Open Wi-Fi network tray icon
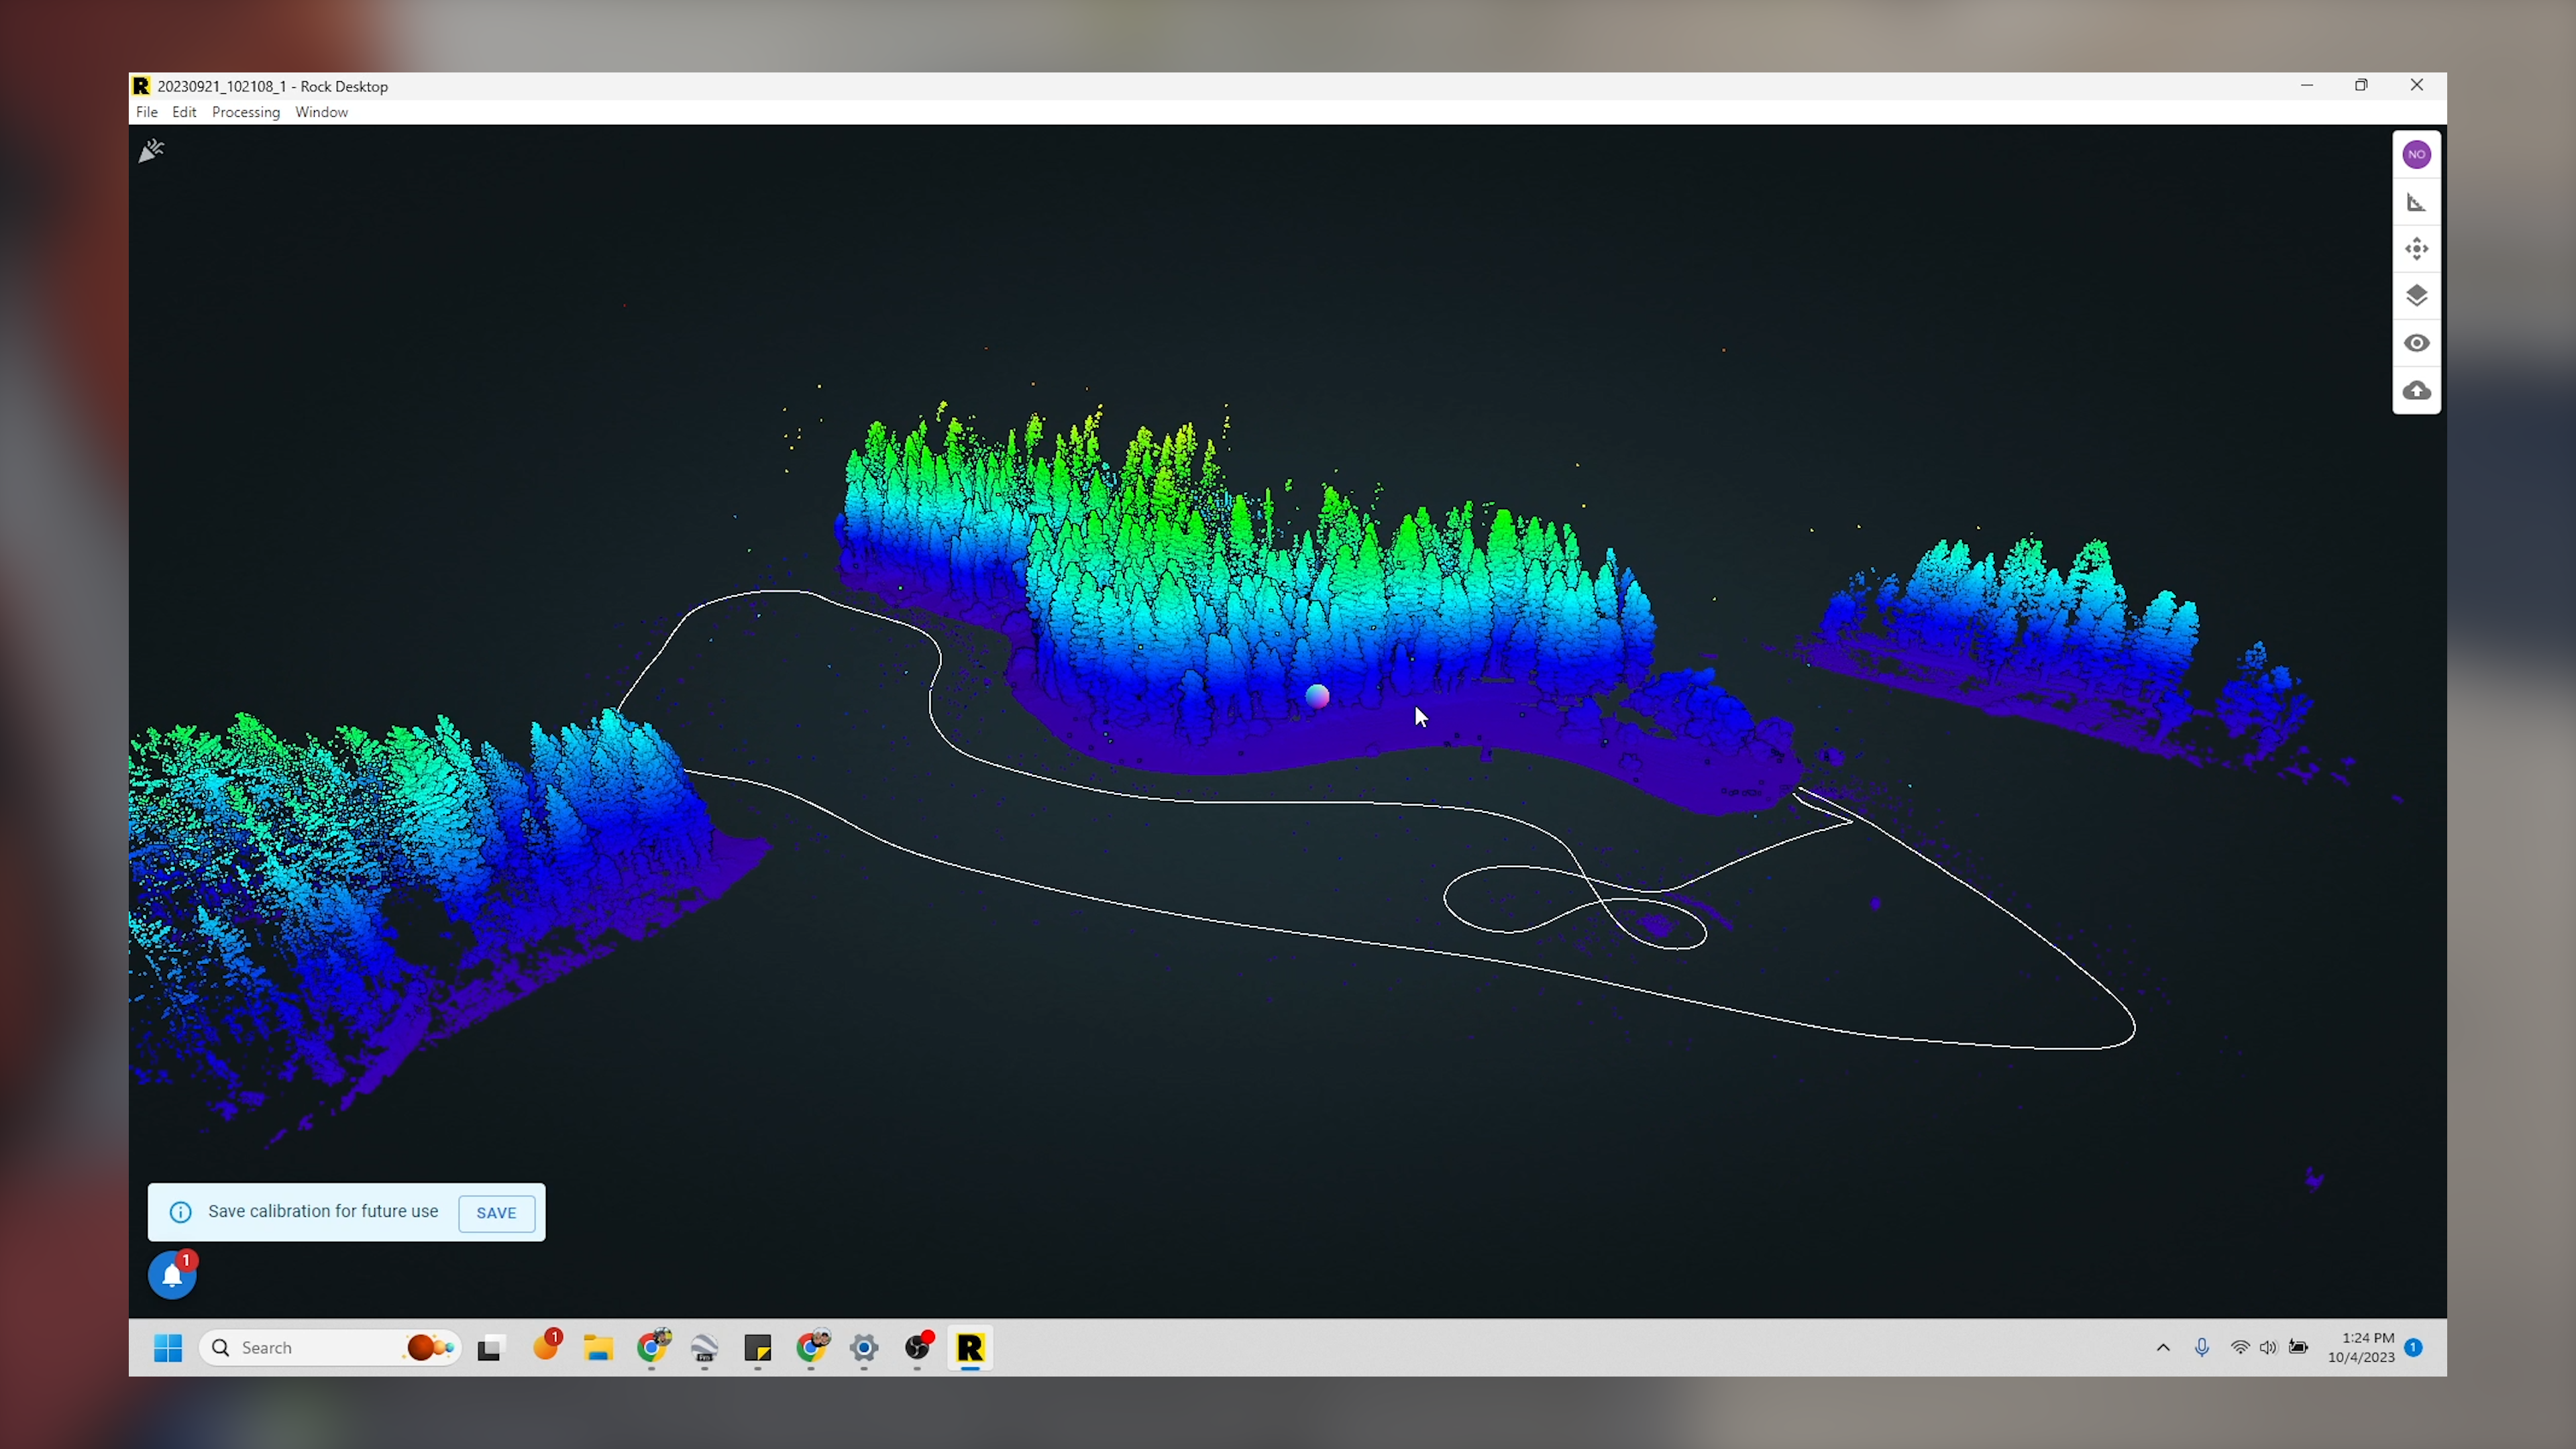2576x1449 pixels. tap(2240, 1348)
